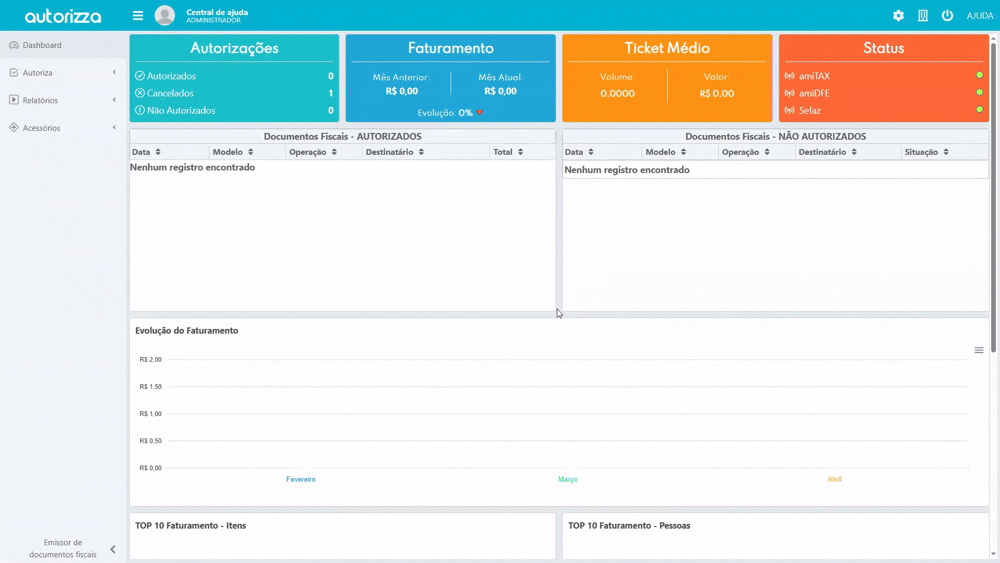The height and width of the screenshot is (563, 1000).
Task: Click the AJUDA help link
Action: pyautogui.click(x=979, y=16)
